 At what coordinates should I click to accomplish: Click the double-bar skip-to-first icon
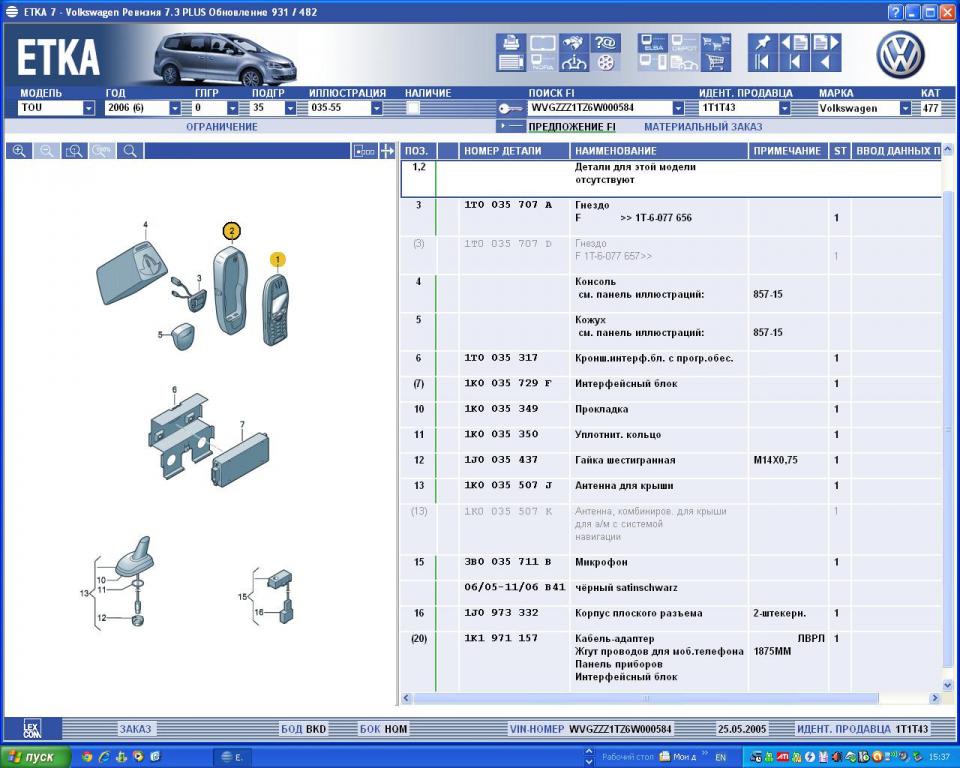click(x=762, y=62)
